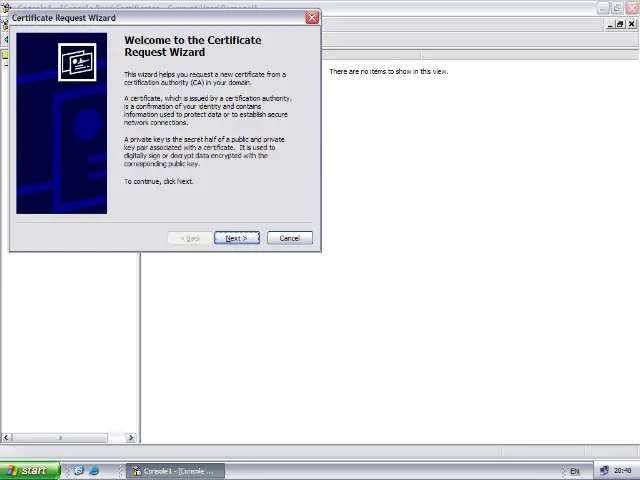640x480 pixels.
Task: Click the "To continue, click Next." text
Action: (158, 181)
